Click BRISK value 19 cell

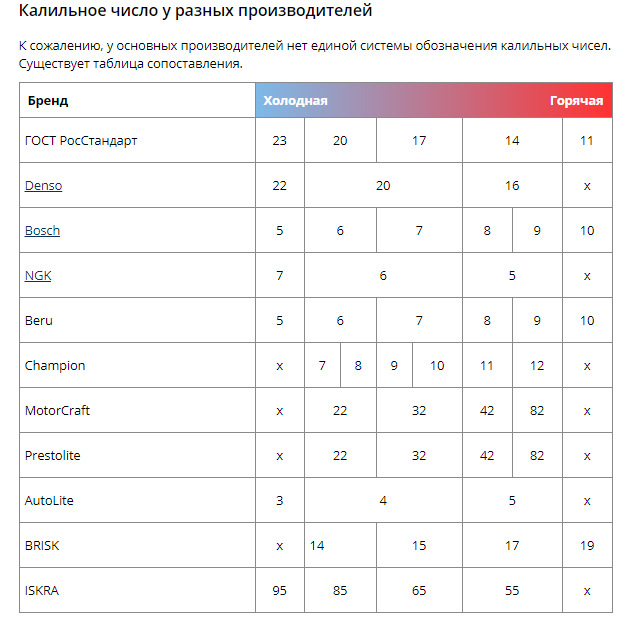point(587,545)
